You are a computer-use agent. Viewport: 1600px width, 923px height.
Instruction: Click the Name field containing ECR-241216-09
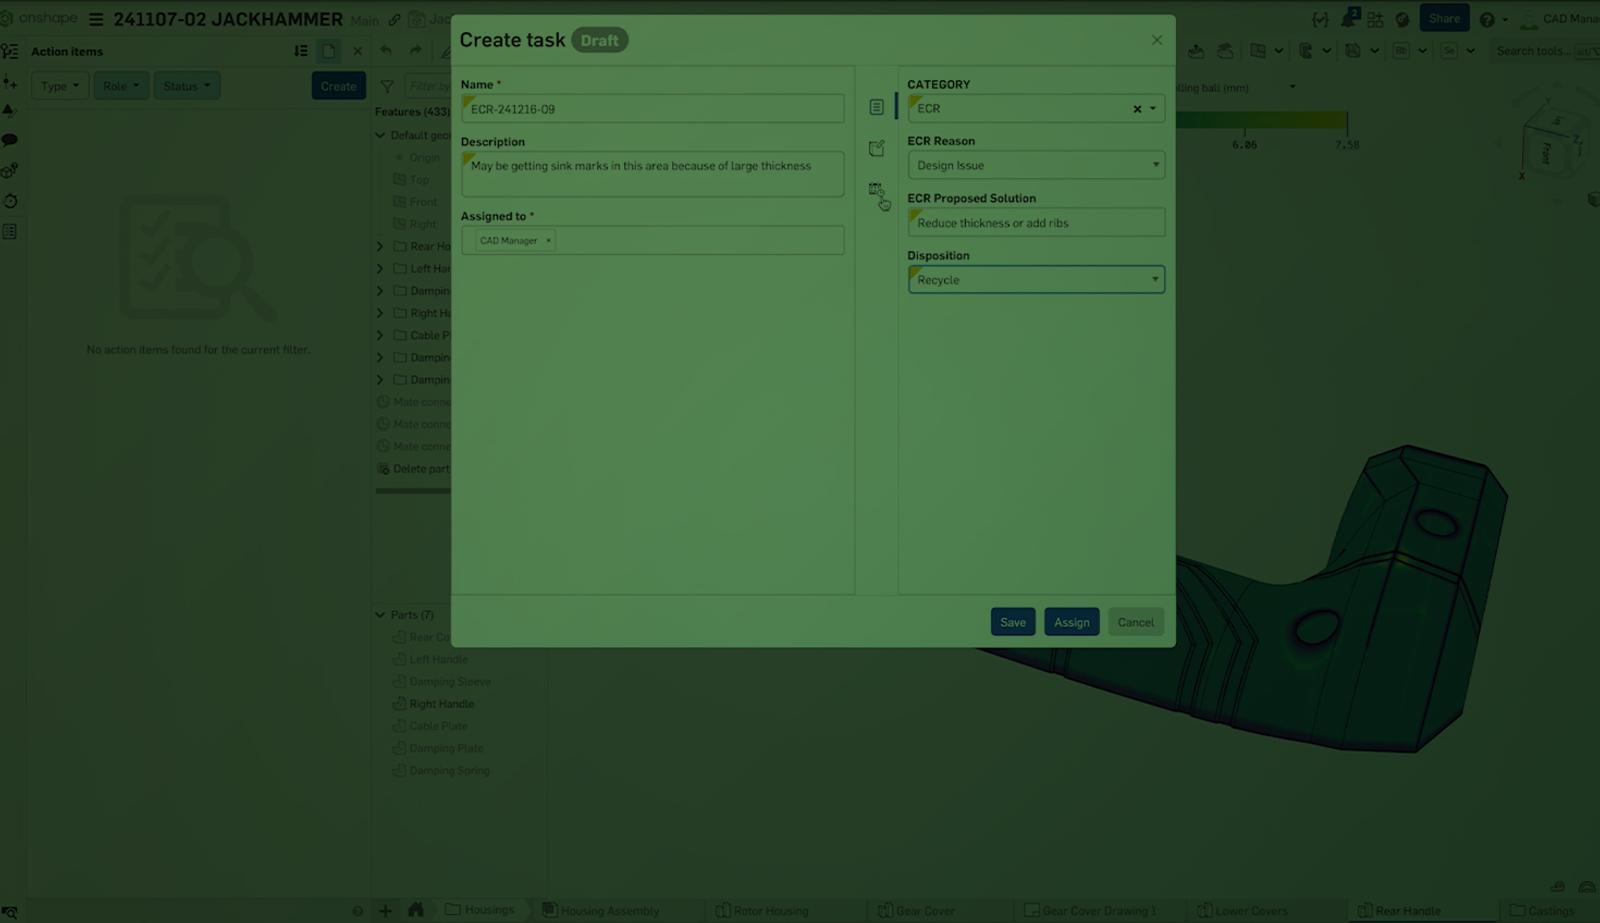[x=652, y=108]
